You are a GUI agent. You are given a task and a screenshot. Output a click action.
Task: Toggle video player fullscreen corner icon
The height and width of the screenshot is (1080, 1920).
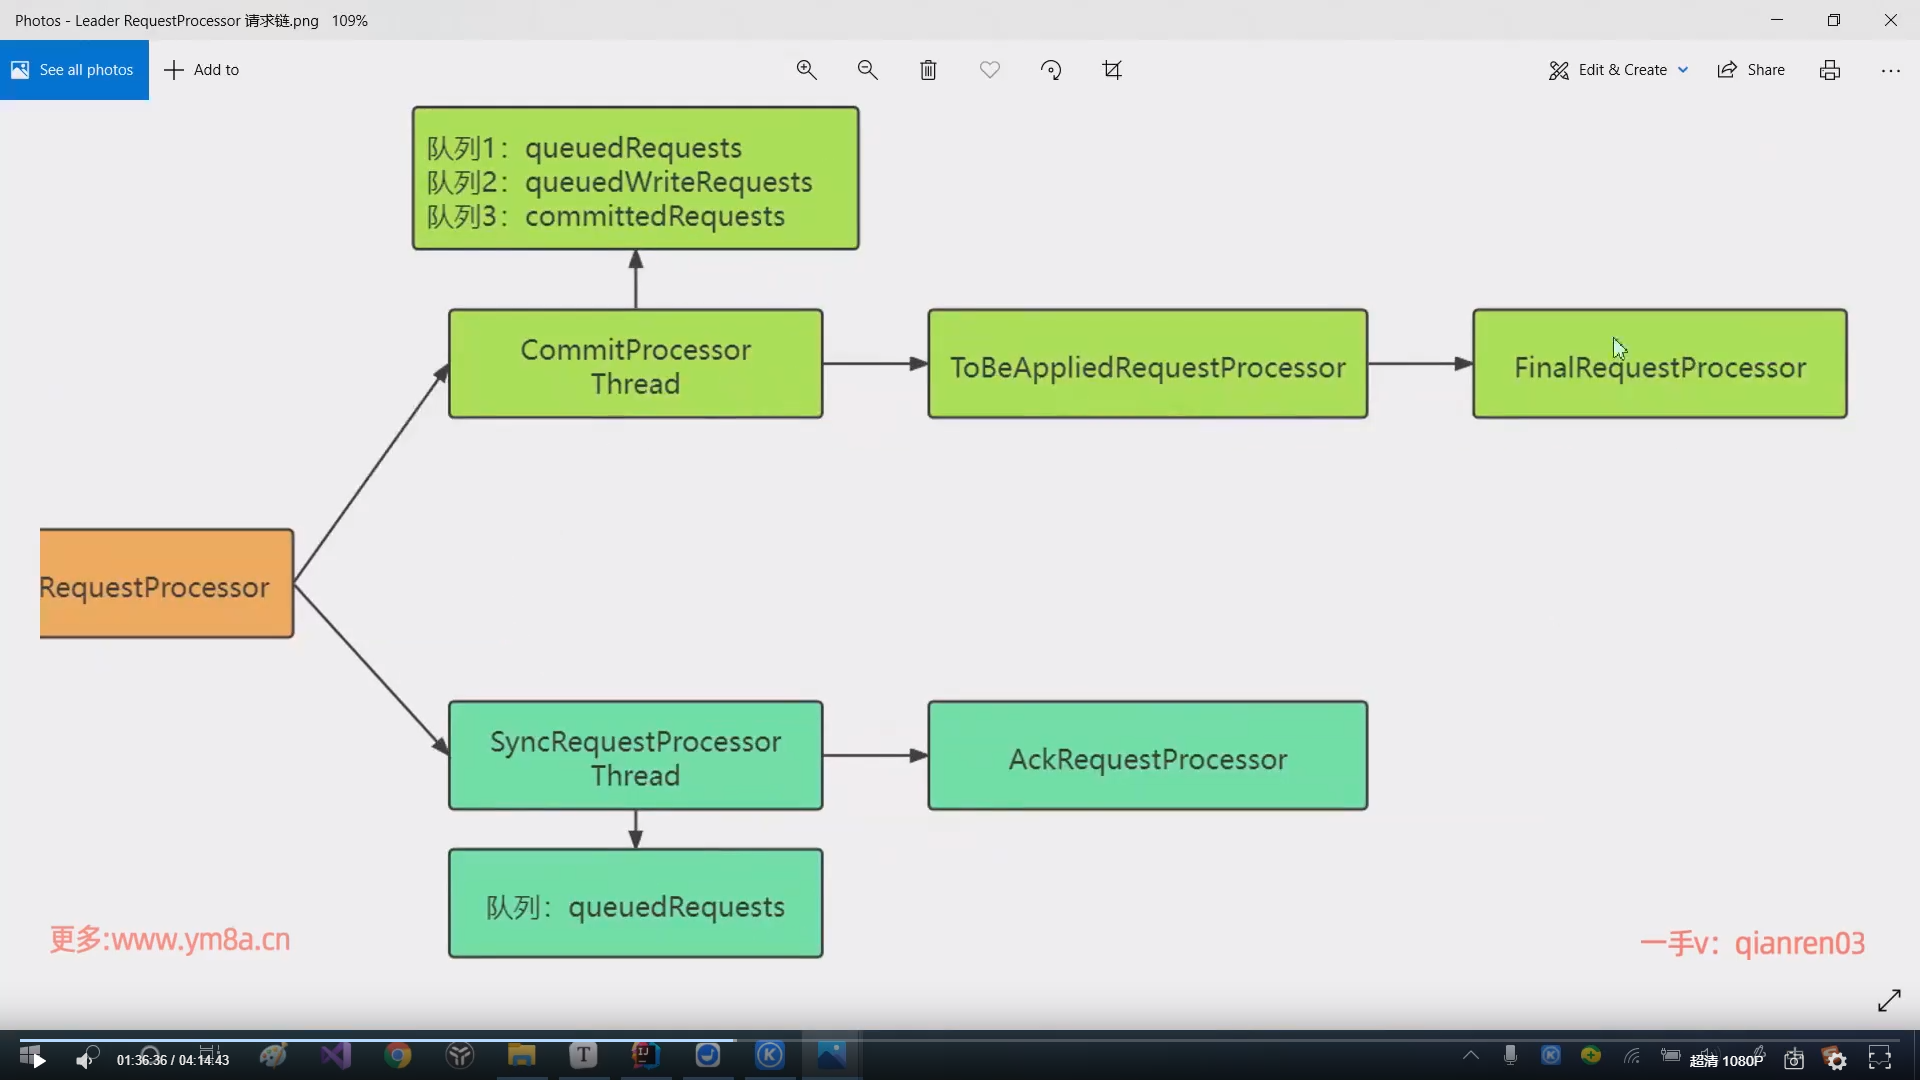[x=1880, y=1058]
